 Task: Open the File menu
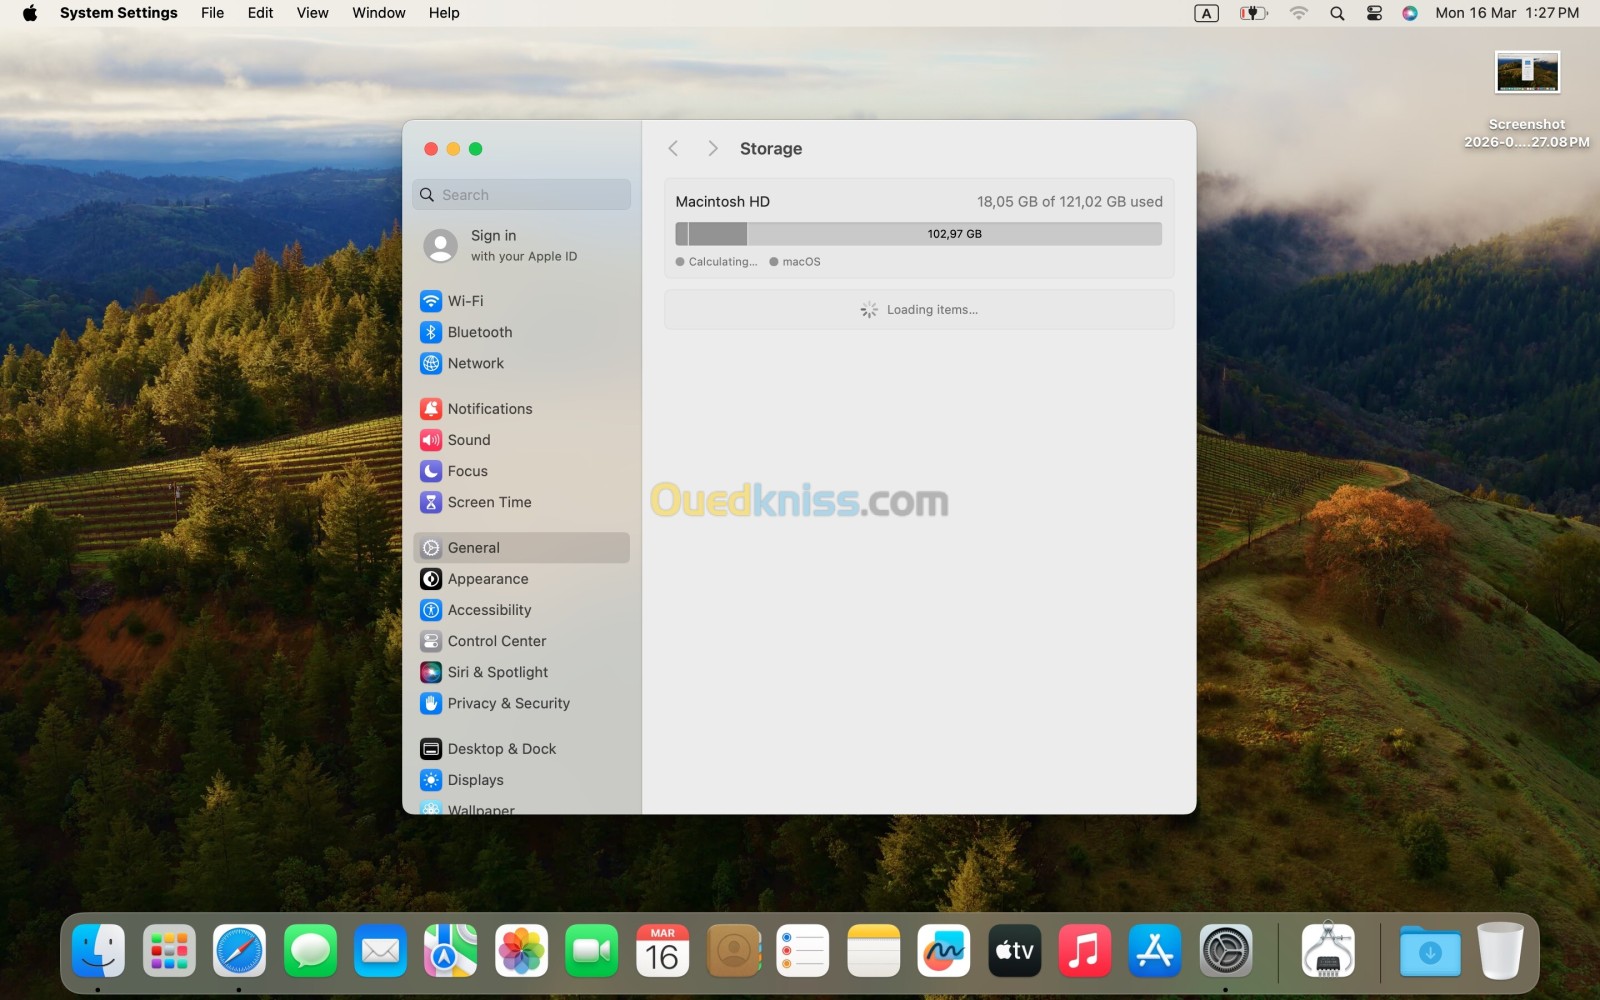point(212,13)
